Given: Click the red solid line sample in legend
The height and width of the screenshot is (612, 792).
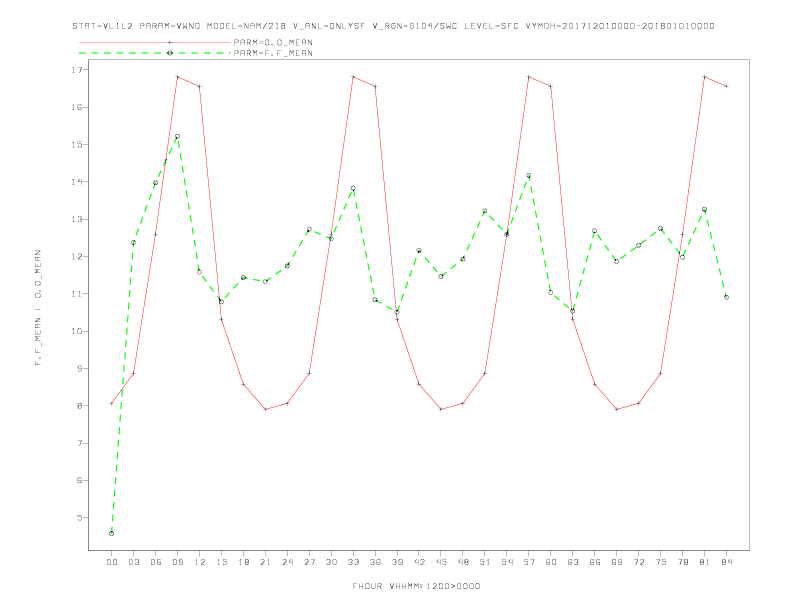Looking at the screenshot, I should (155, 42).
